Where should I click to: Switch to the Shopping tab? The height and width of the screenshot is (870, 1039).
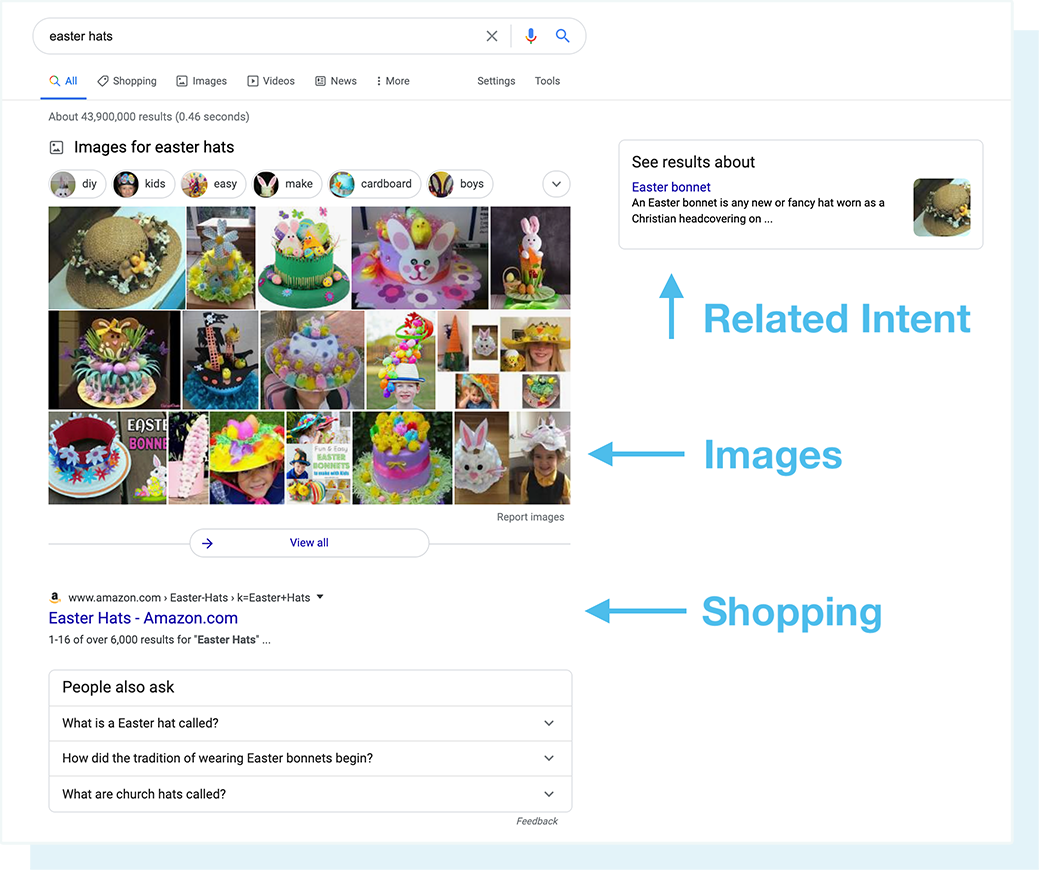point(127,81)
